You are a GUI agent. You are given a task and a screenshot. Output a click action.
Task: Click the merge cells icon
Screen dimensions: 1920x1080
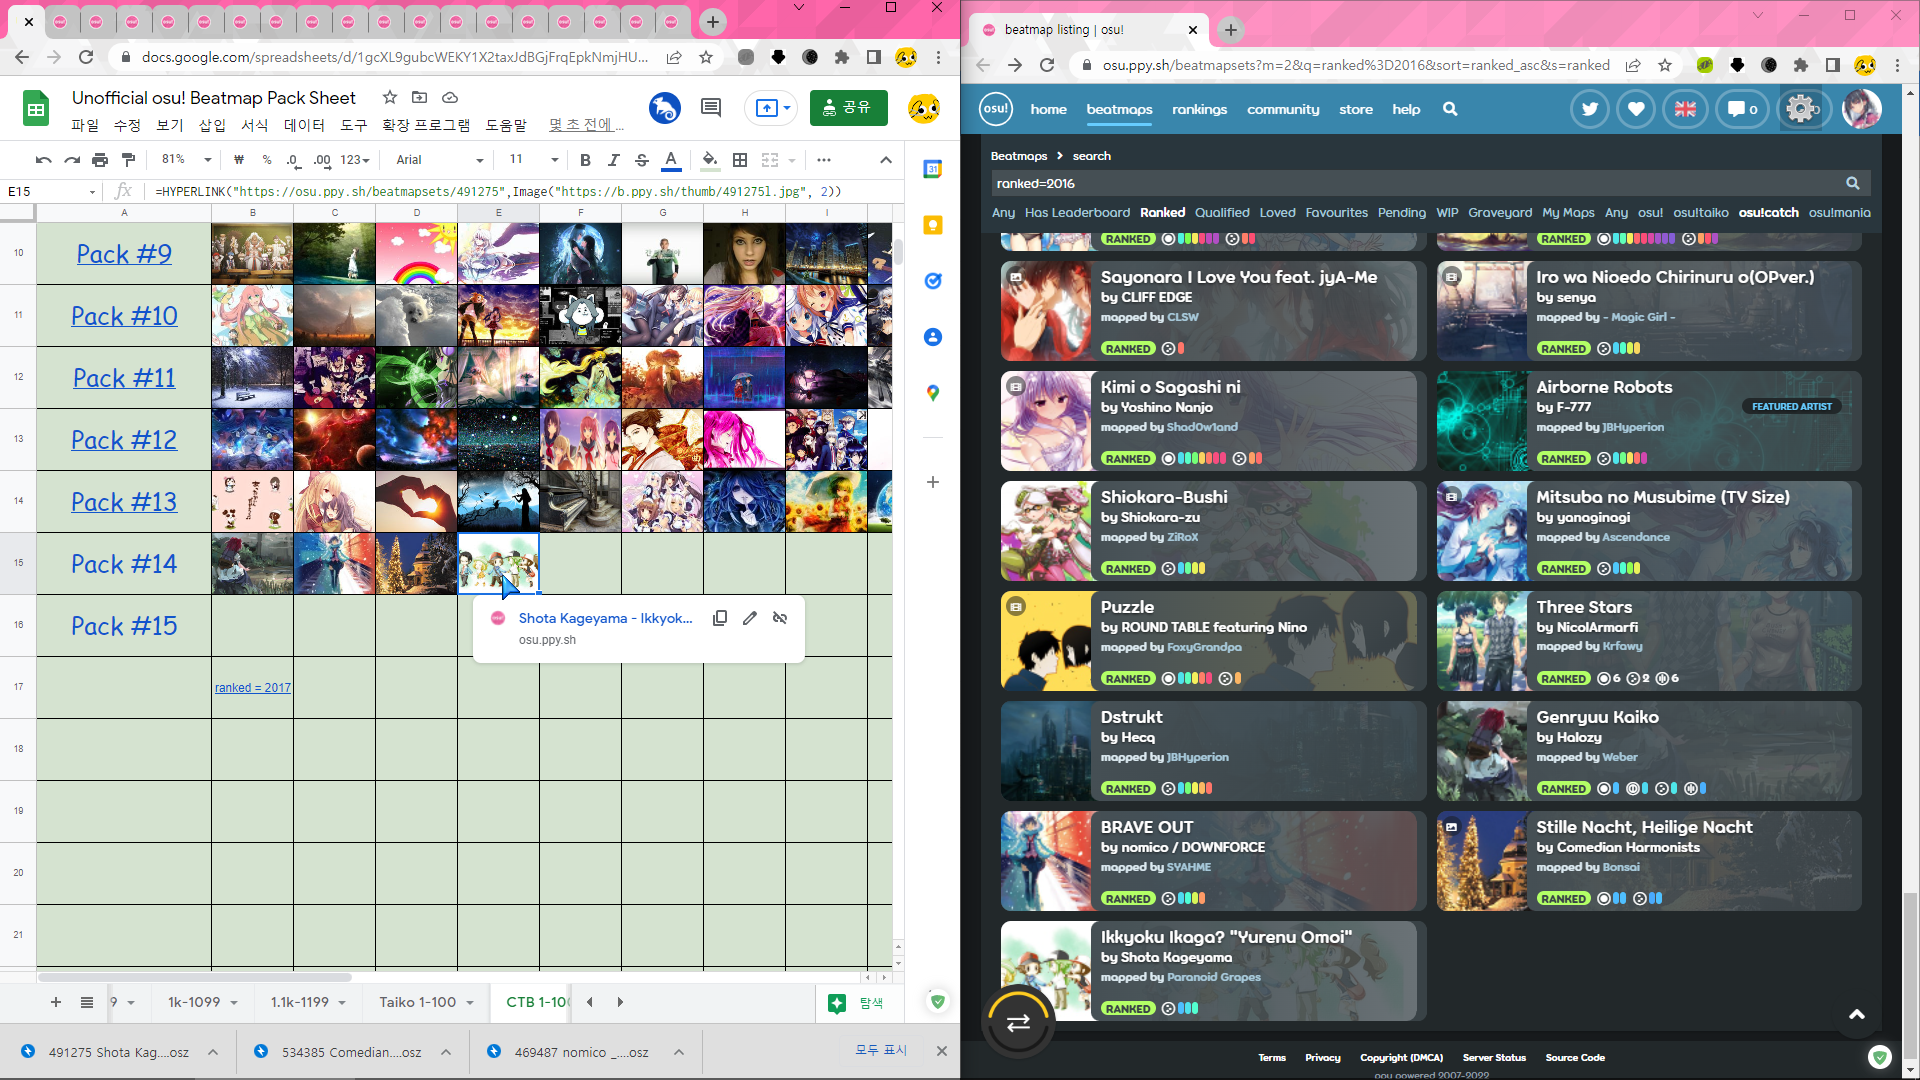point(769,160)
